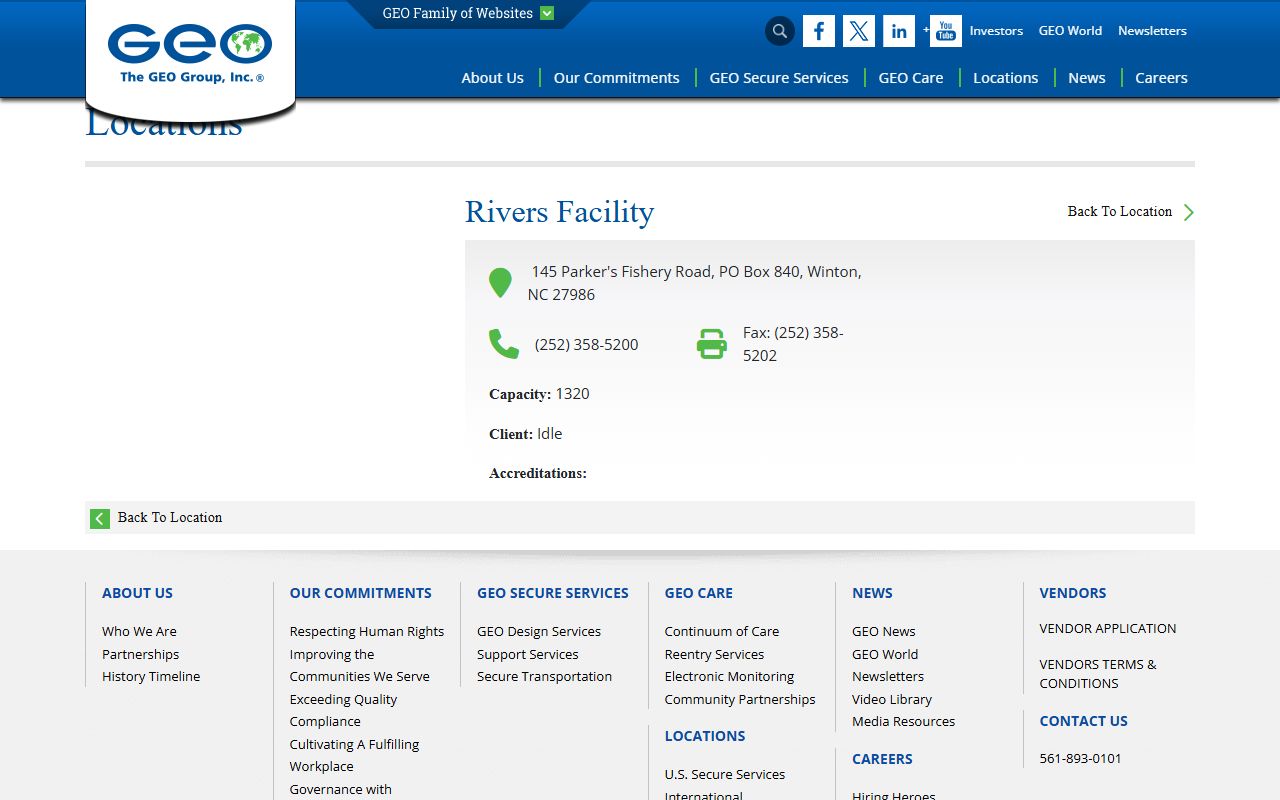Open Secure Transportation footer link
The width and height of the screenshot is (1280, 800).
544,676
